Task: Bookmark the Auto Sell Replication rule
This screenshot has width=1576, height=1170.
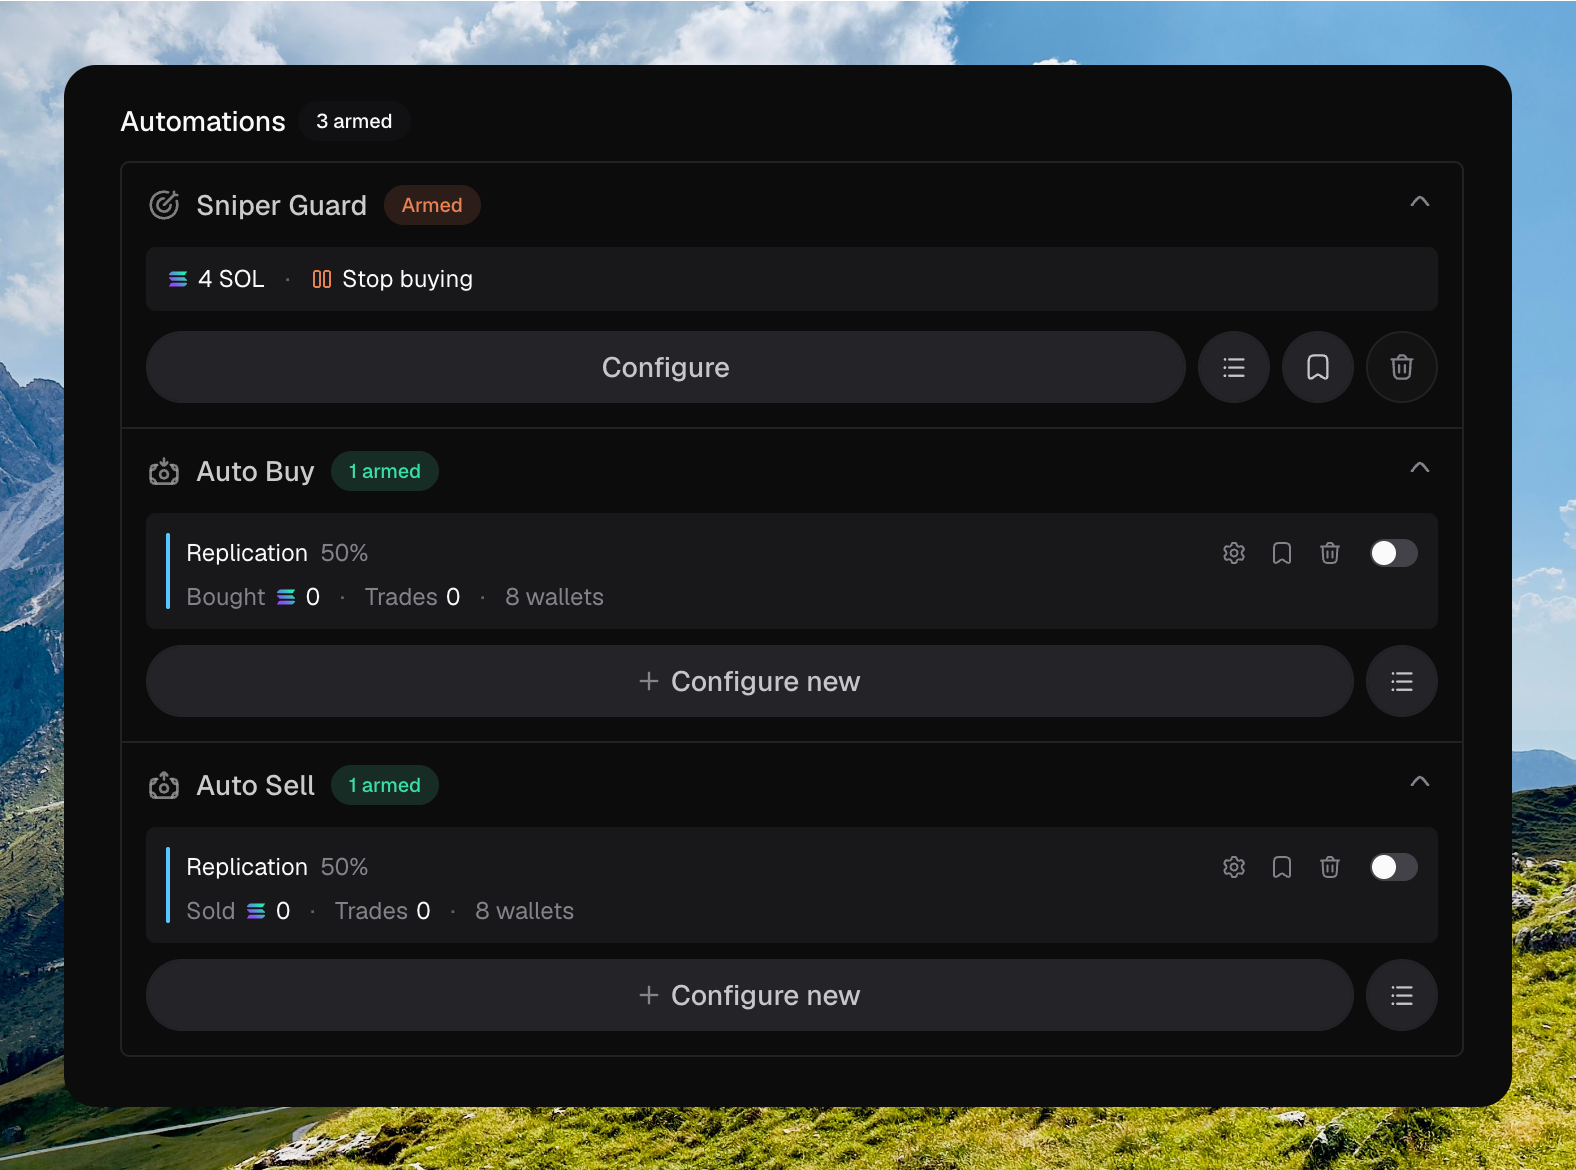Action: [1282, 867]
